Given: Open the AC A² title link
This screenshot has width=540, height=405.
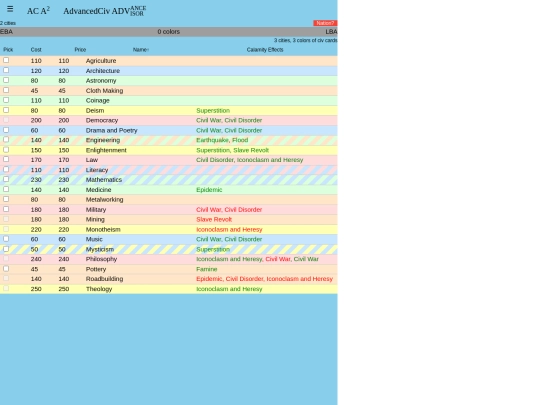Looking at the screenshot, I should coord(38,11).
